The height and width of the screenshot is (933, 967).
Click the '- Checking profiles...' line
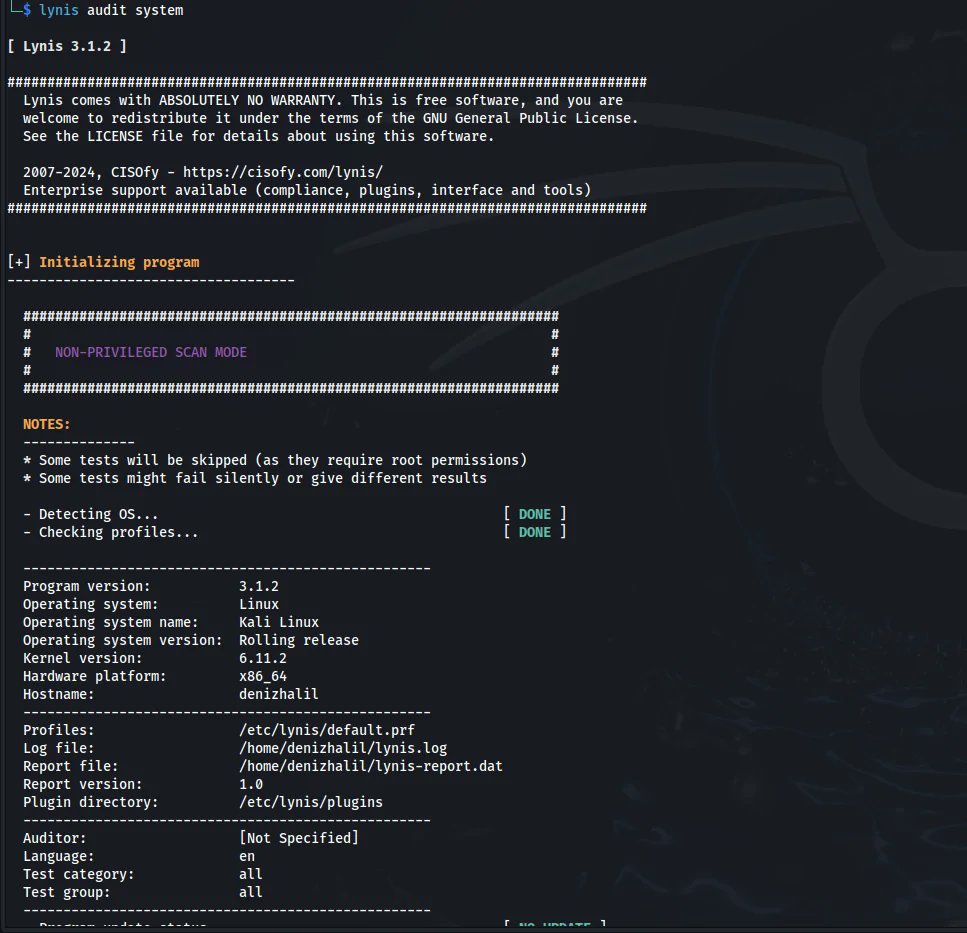111,532
